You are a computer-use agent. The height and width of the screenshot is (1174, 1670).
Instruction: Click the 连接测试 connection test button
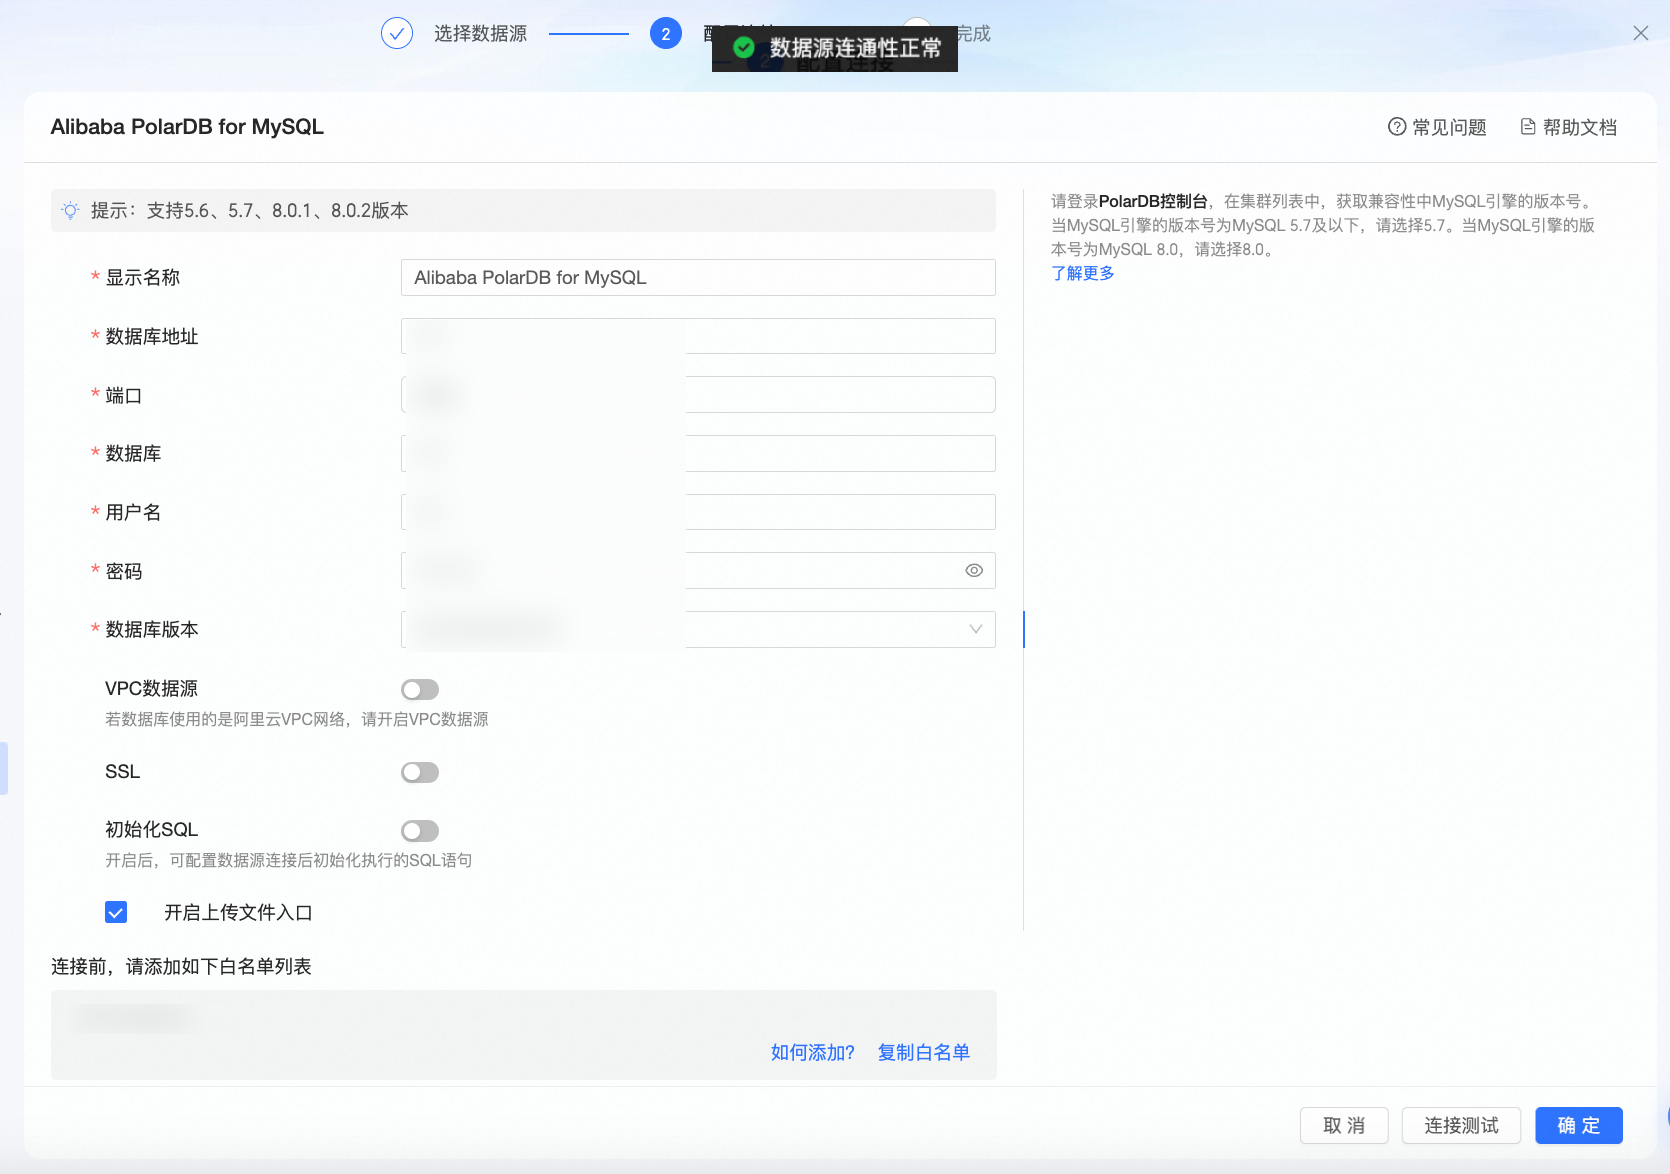(x=1461, y=1125)
